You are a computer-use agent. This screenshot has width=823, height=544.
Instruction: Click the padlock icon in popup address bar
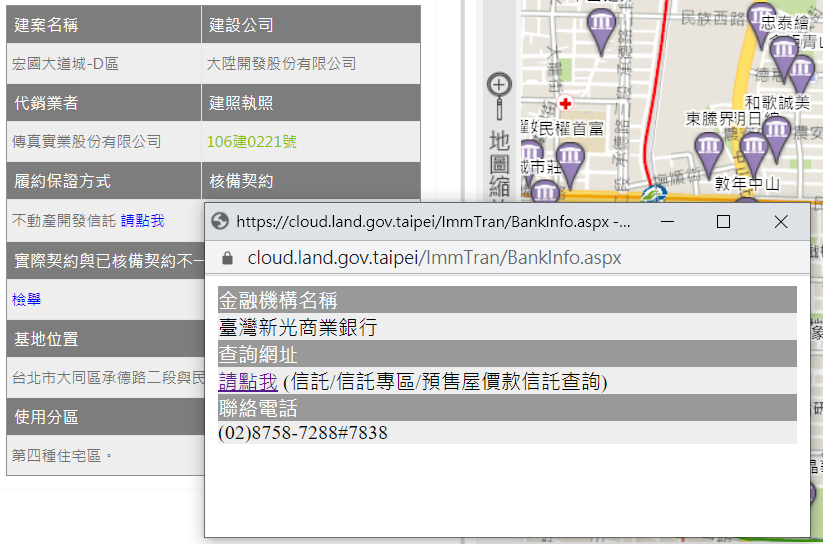[227, 258]
